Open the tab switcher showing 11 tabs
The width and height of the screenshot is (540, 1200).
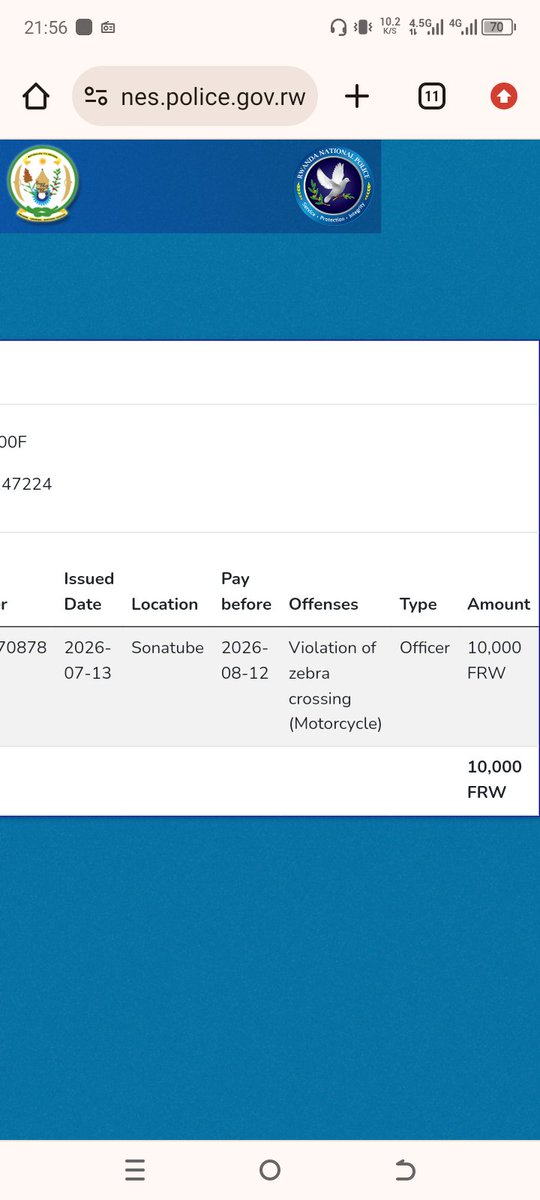coord(431,96)
